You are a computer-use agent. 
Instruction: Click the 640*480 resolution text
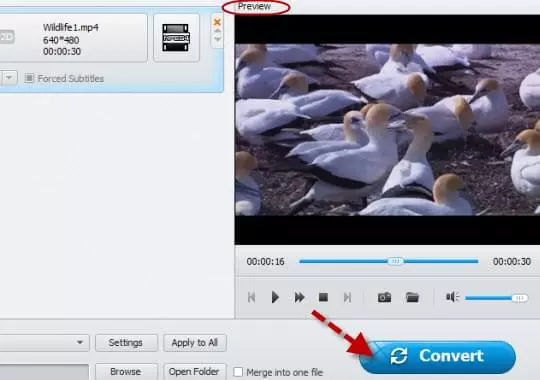pyautogui.click(x=61, y=40)
